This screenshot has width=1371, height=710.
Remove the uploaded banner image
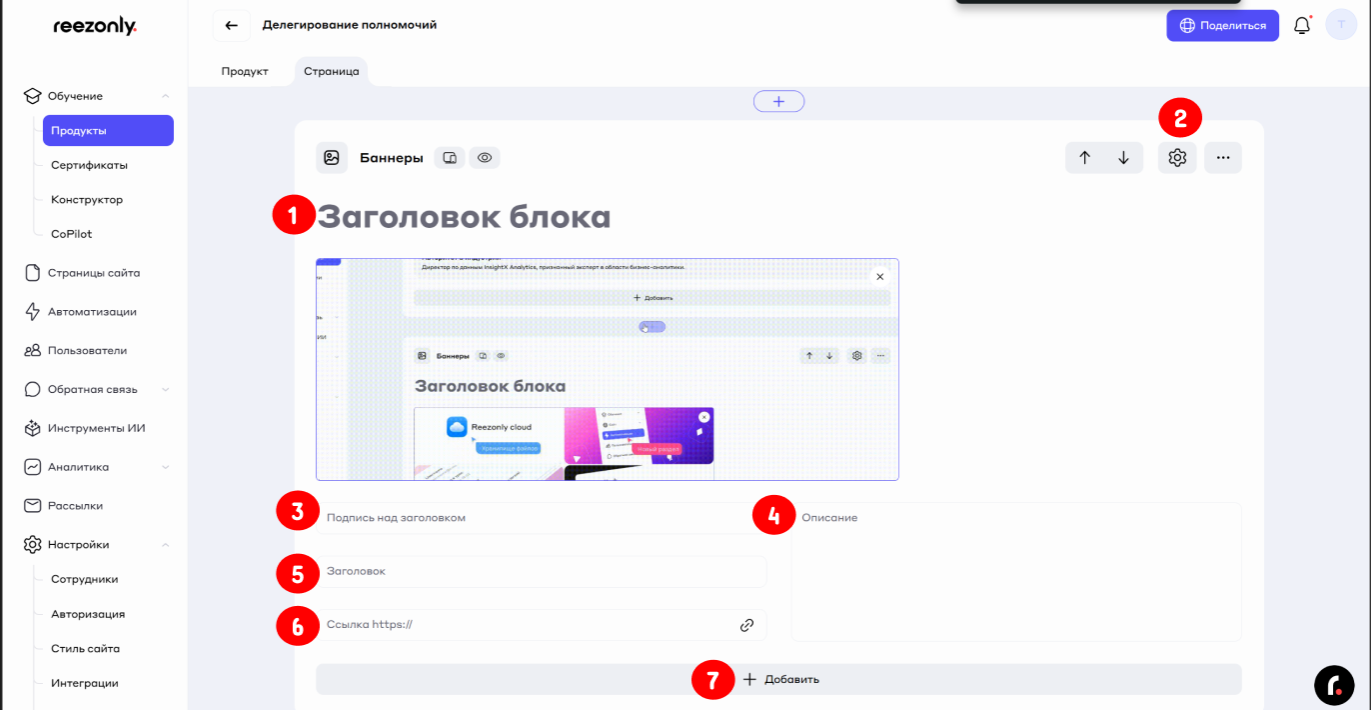point(879,277)
